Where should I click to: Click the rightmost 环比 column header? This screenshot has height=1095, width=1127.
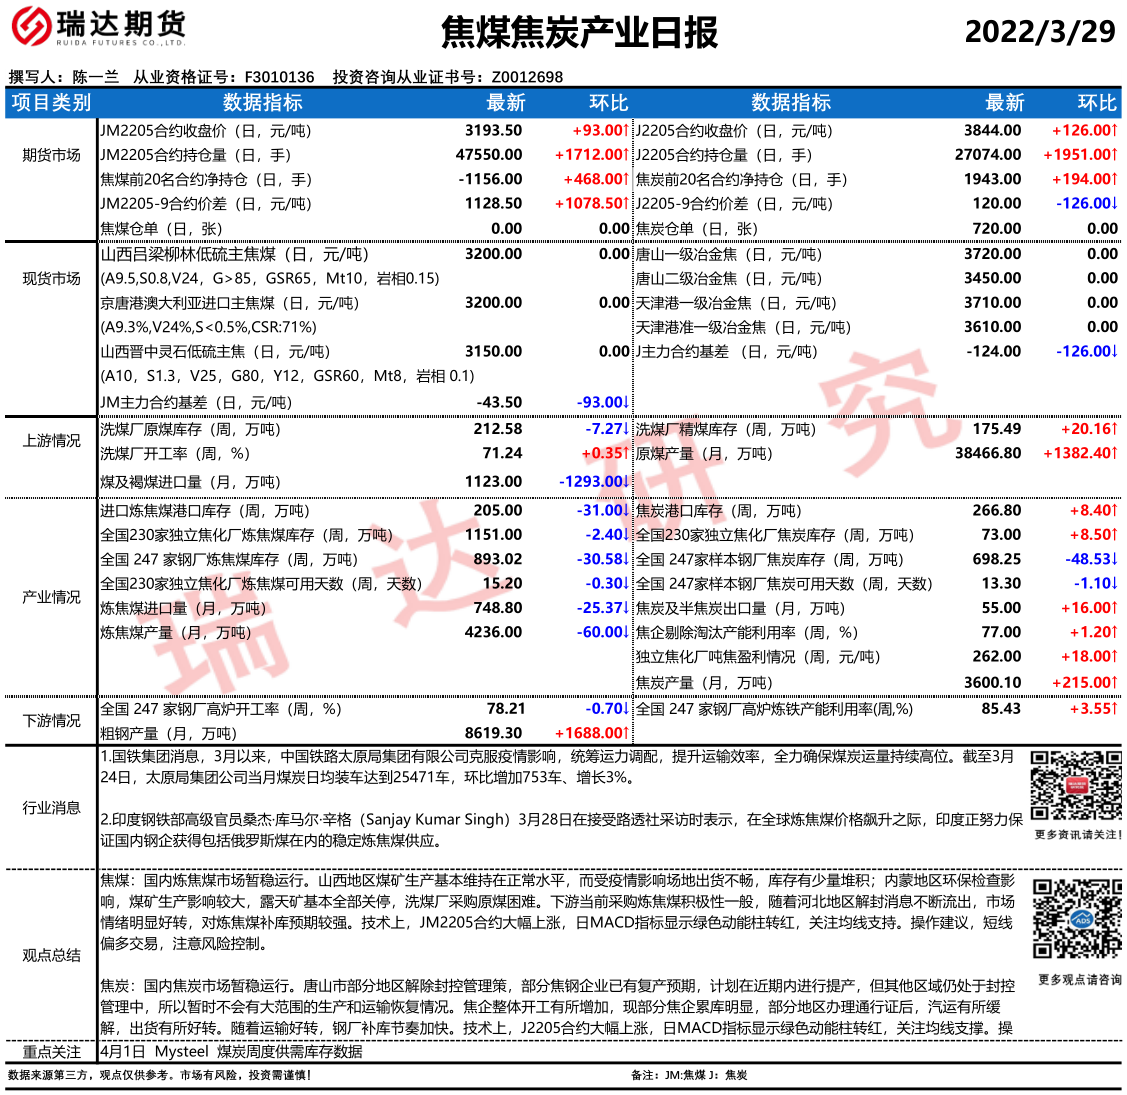pyautogui.click(x=1096, y=103)
